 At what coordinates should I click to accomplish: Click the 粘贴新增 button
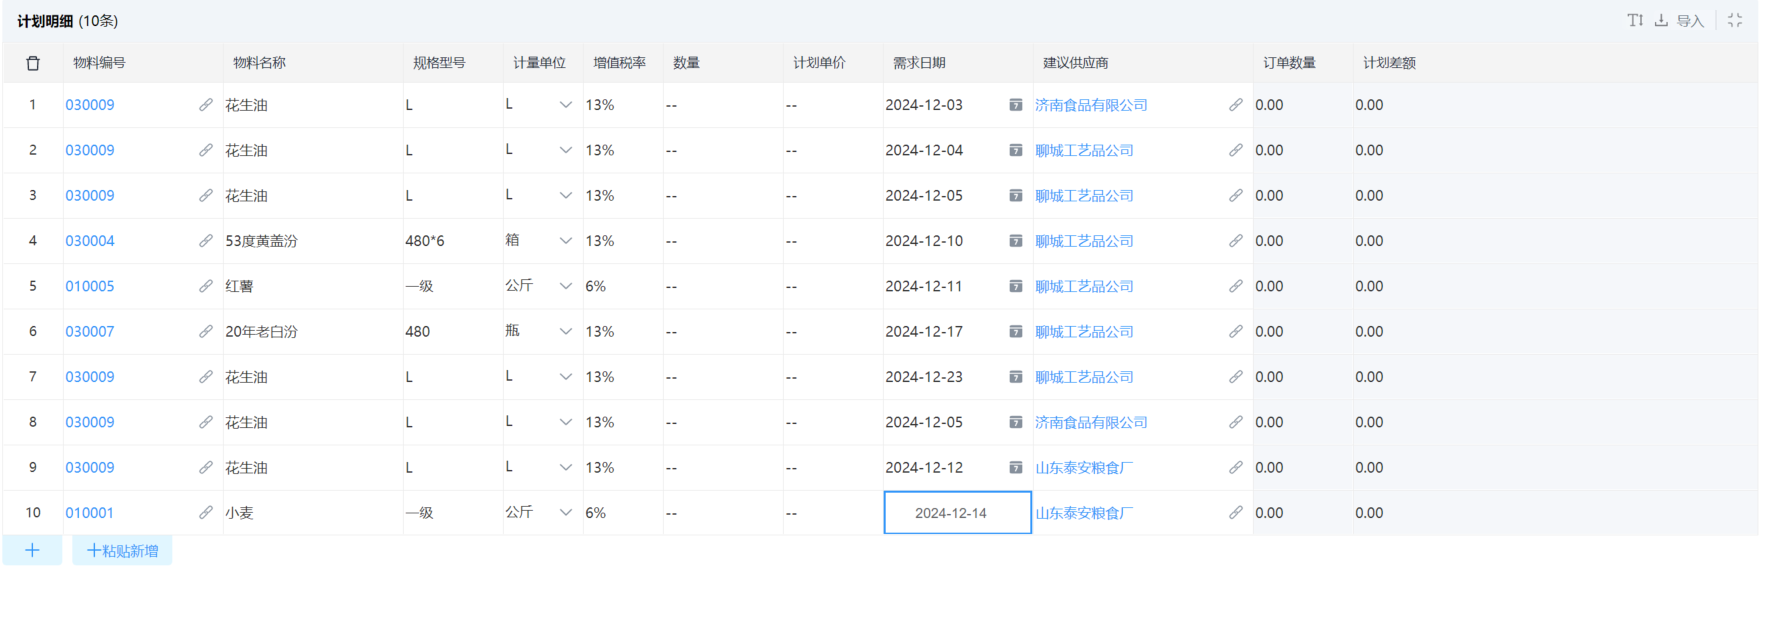coord(122,551)
